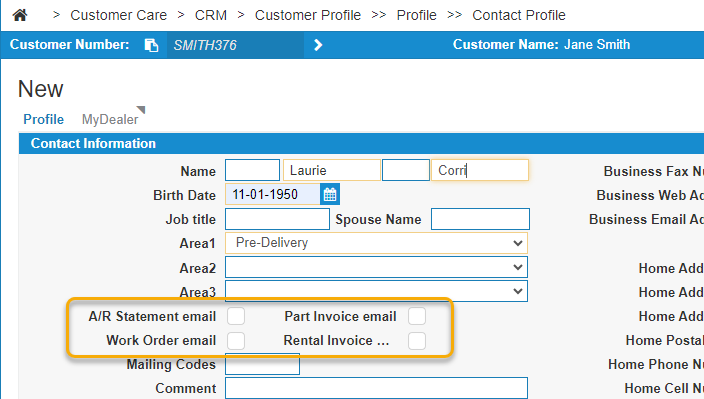704x399 pixels.
Task: Edit the first name field Laurie
Action: [x=332, y=170]
